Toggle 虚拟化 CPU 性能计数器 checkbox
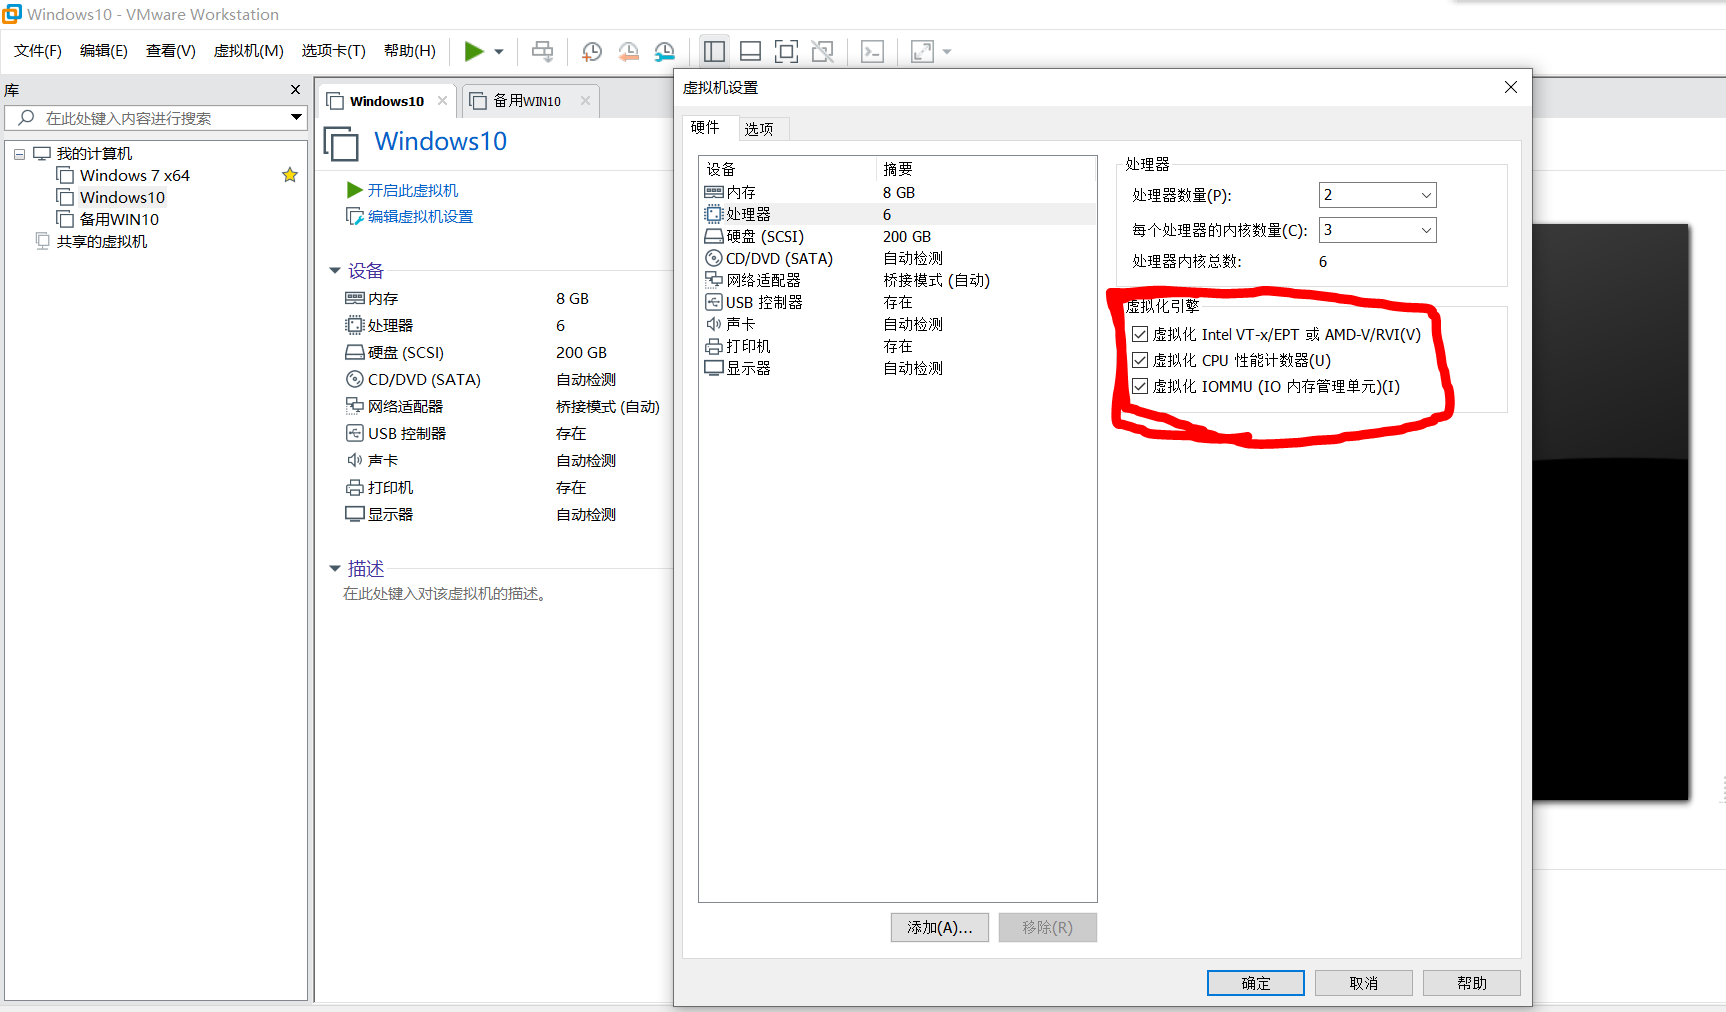 click(x=1140, y=360)
